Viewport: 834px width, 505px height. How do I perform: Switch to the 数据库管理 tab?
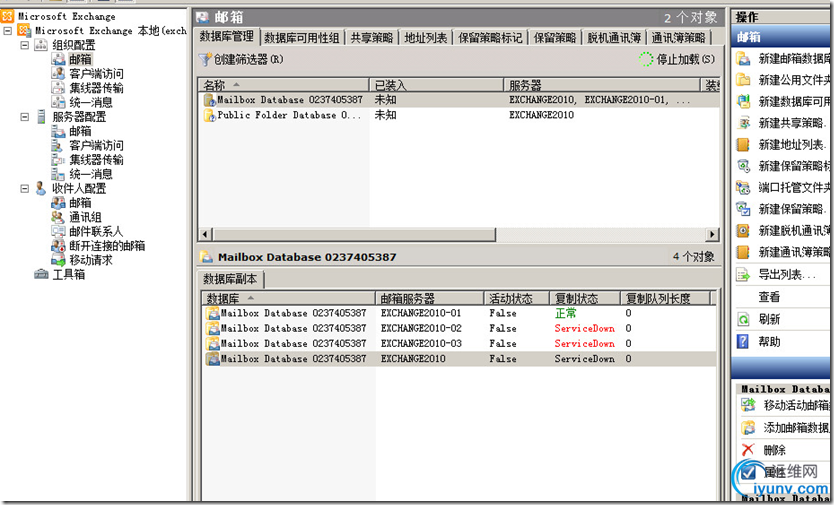[x=227, y=37]
